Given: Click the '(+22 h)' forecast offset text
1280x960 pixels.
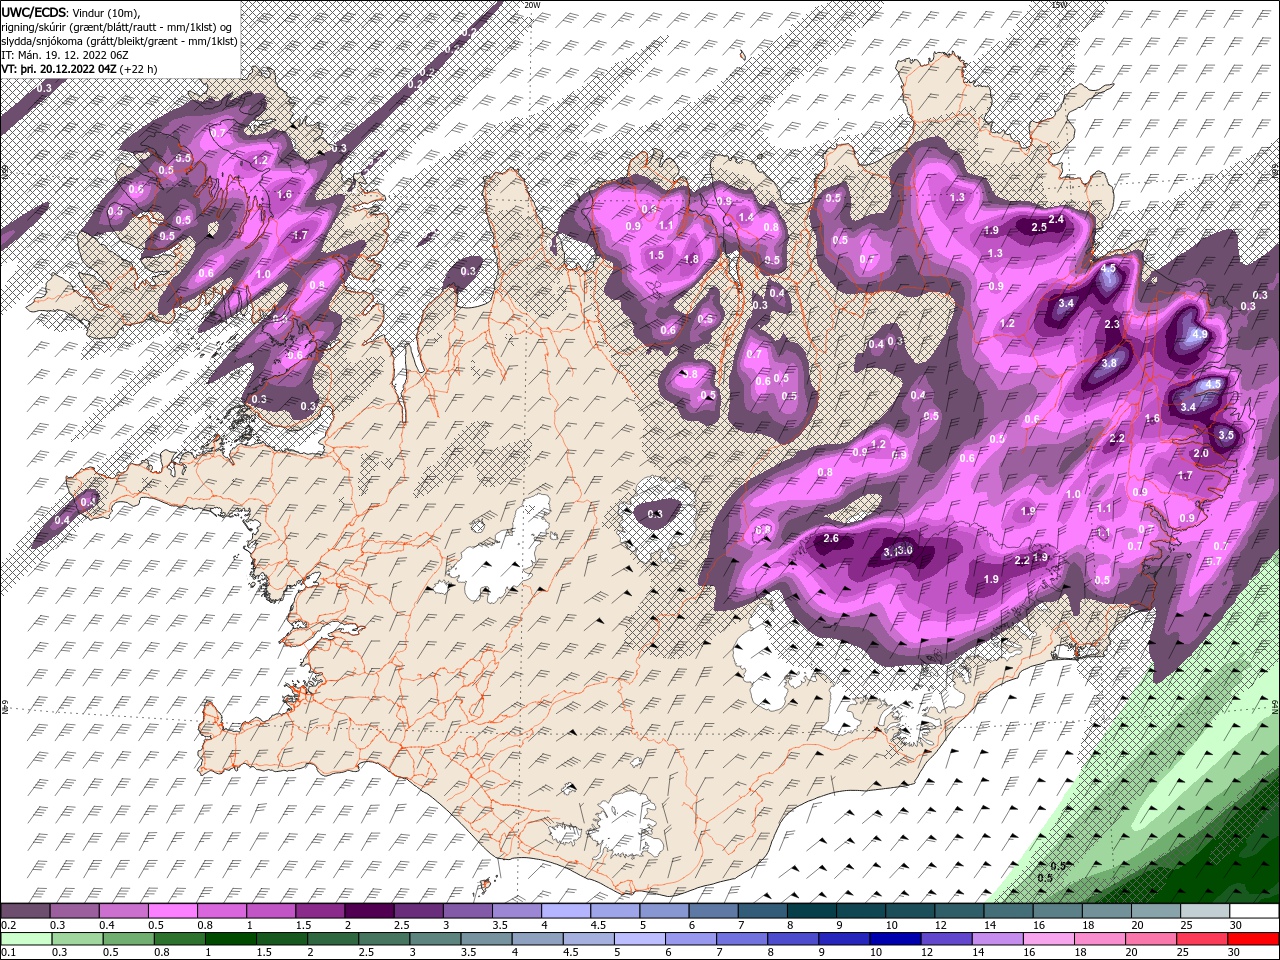Looking at the screenshot, I should 140,69.
